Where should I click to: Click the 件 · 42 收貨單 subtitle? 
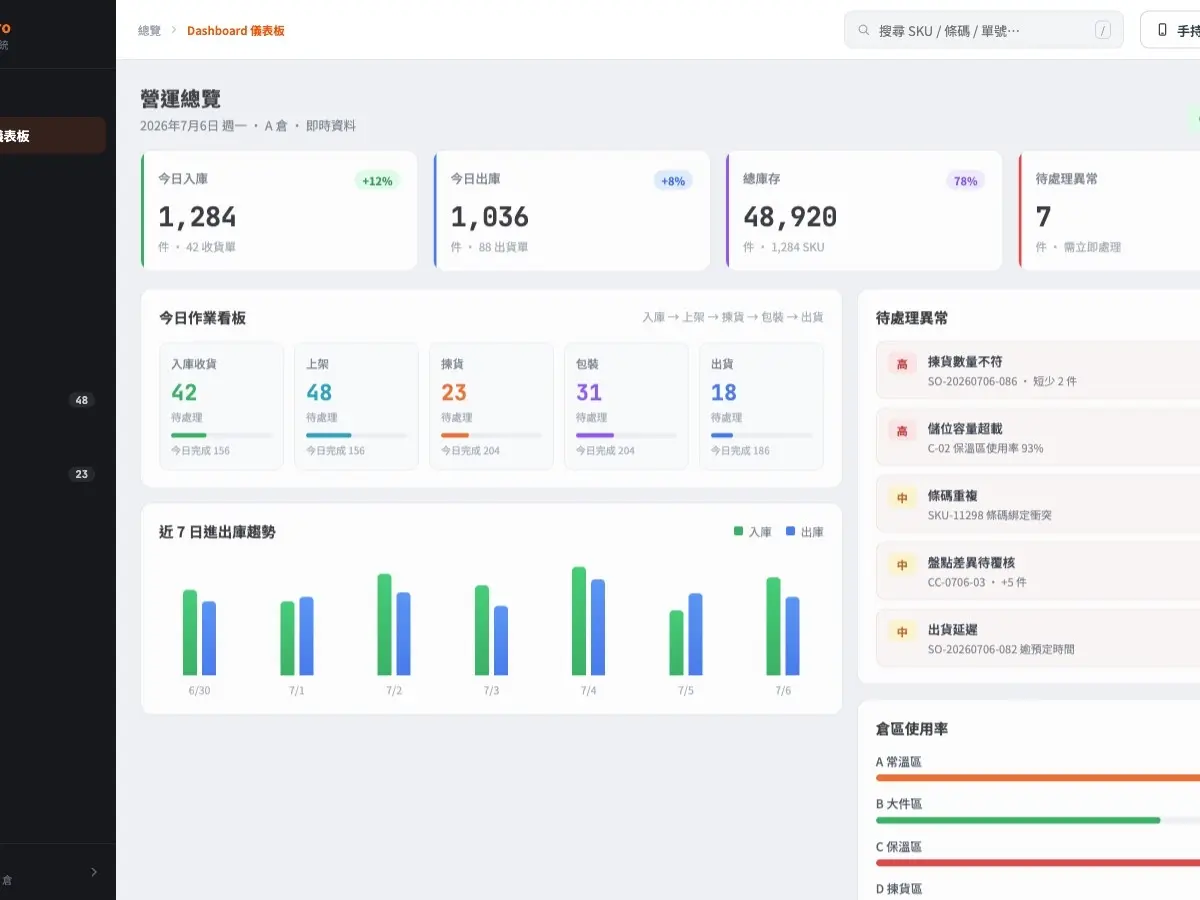coord(197,247)
